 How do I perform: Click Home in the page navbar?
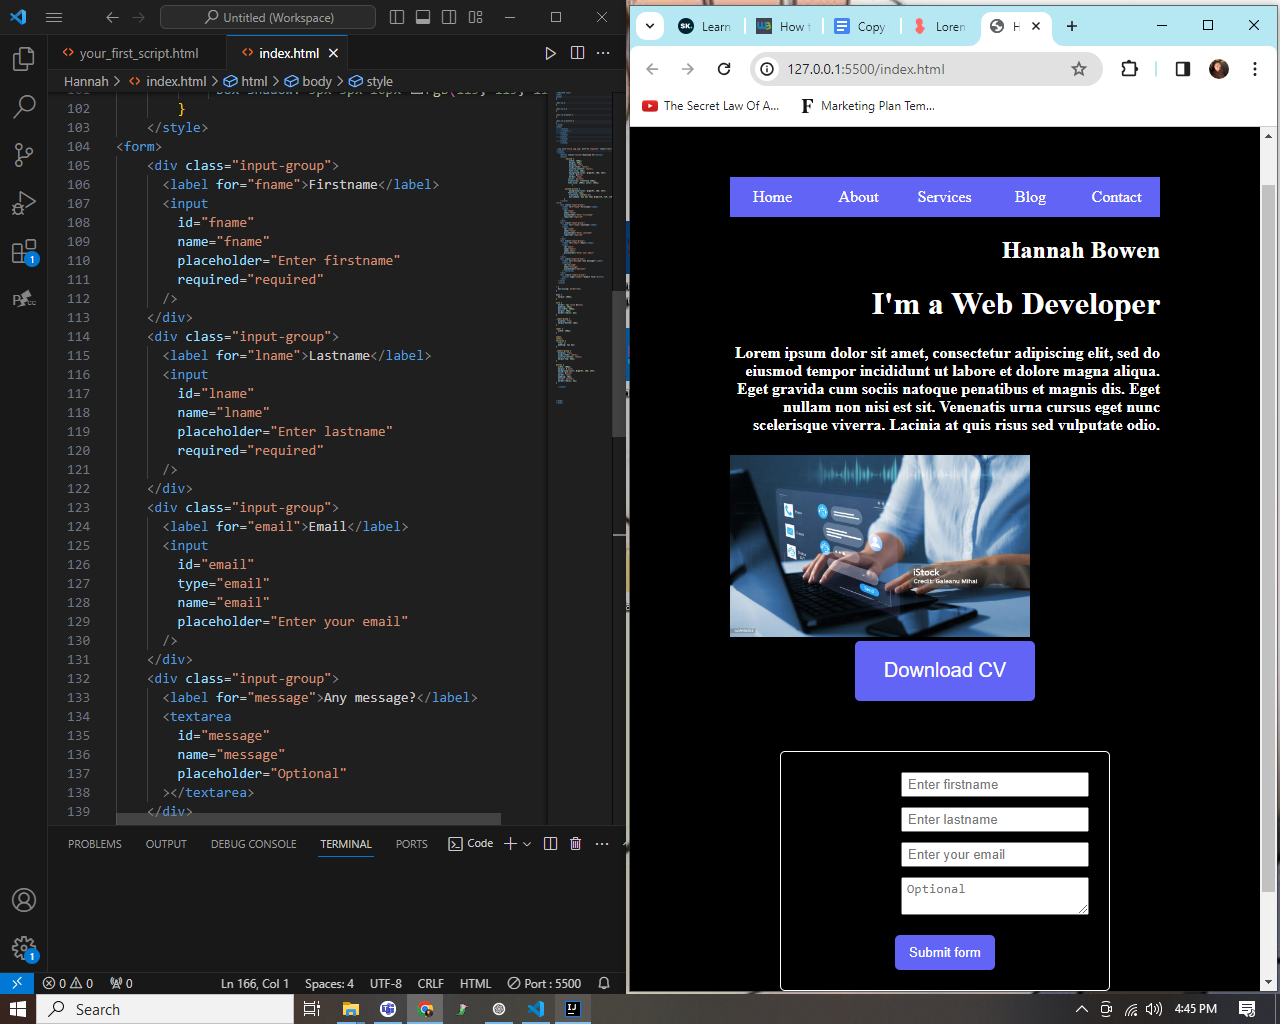coord(772,197)
